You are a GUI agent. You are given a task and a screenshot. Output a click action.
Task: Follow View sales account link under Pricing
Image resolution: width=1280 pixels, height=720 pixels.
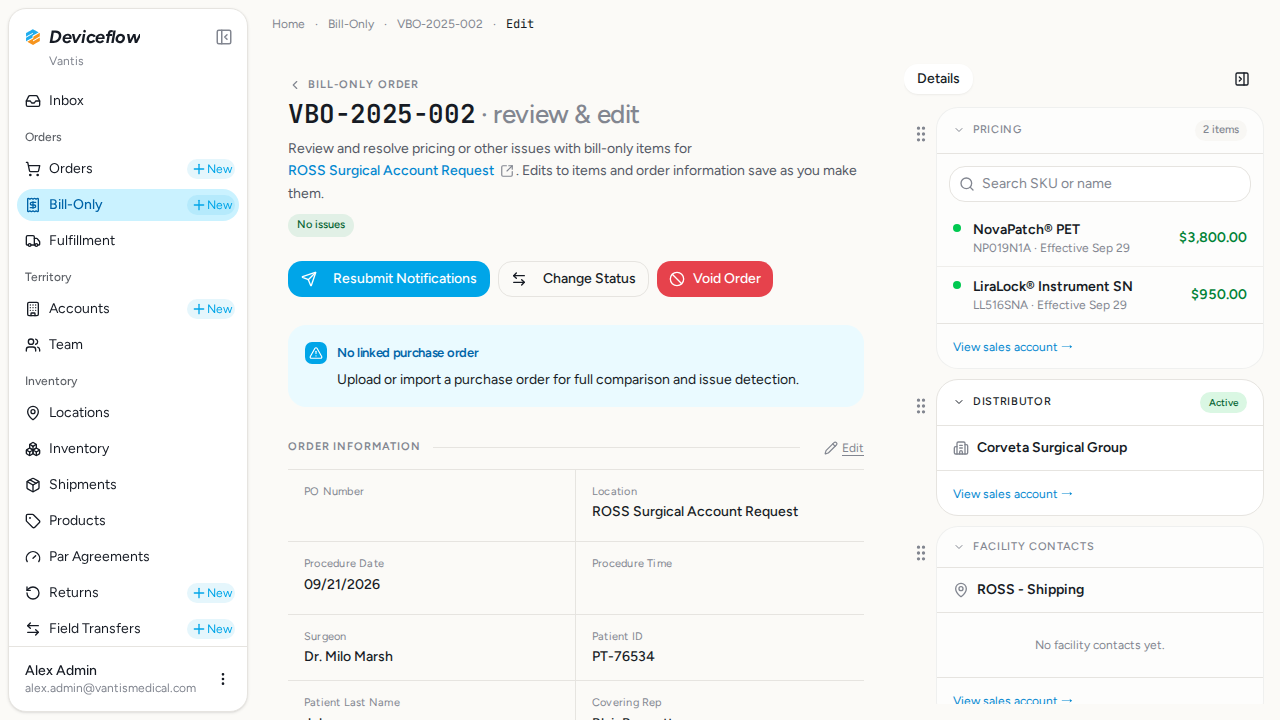tap(1013, 347)
